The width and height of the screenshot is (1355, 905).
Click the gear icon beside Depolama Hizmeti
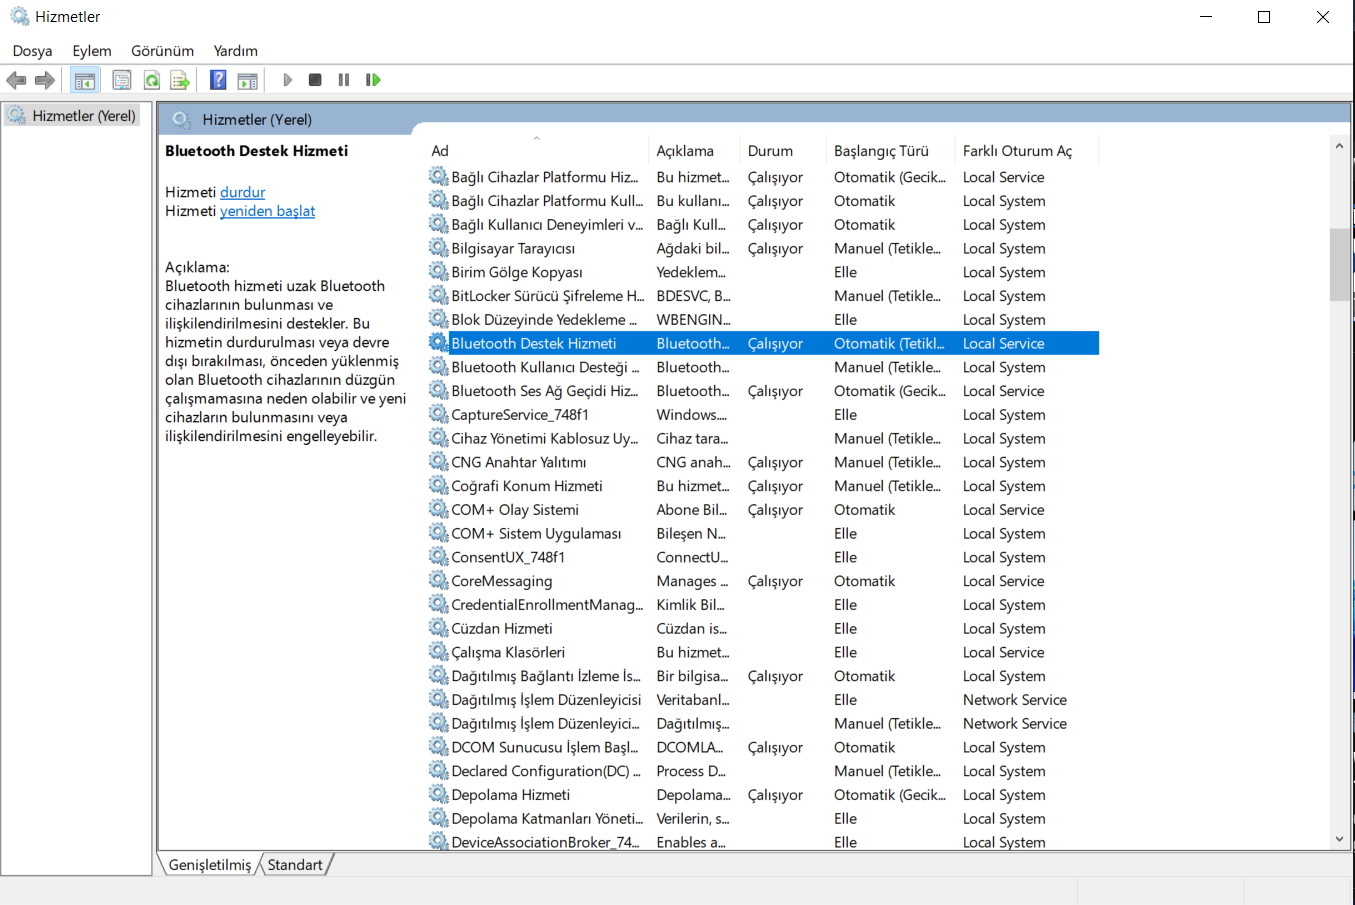pos(438,795)
